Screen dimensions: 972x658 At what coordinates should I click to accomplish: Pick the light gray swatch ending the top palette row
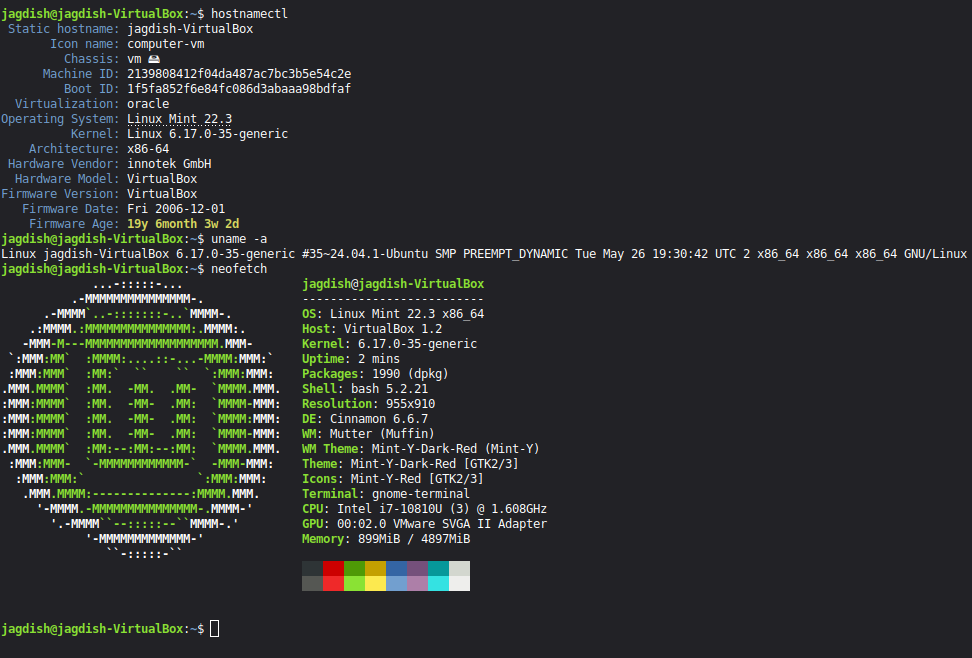pyautogui.click(x=459, y=569)
